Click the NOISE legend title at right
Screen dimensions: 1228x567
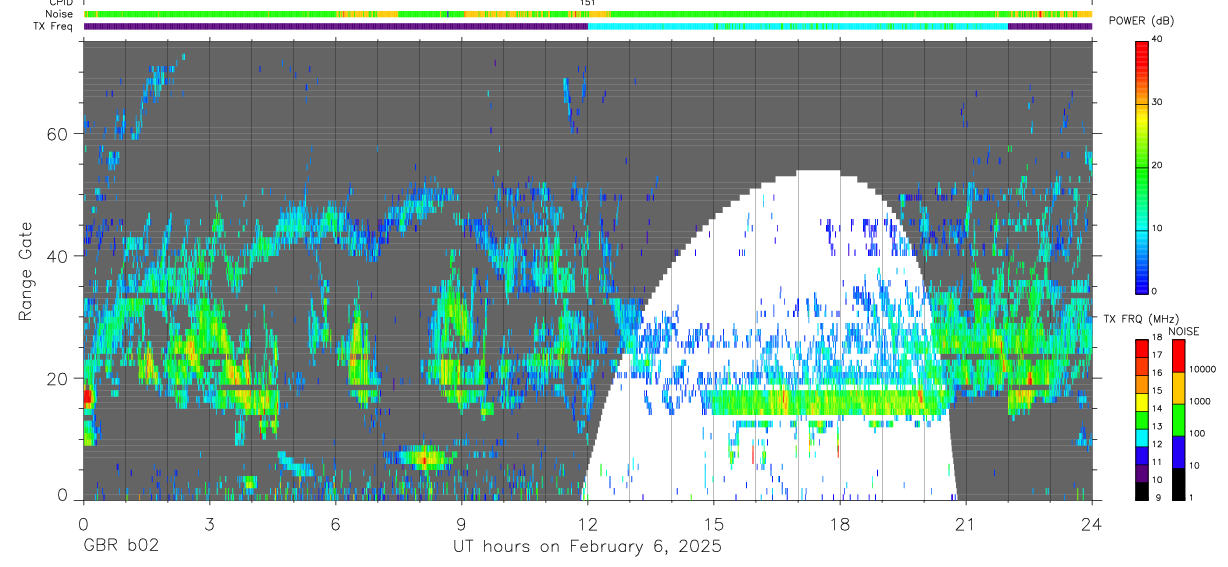click(1186, 331)
